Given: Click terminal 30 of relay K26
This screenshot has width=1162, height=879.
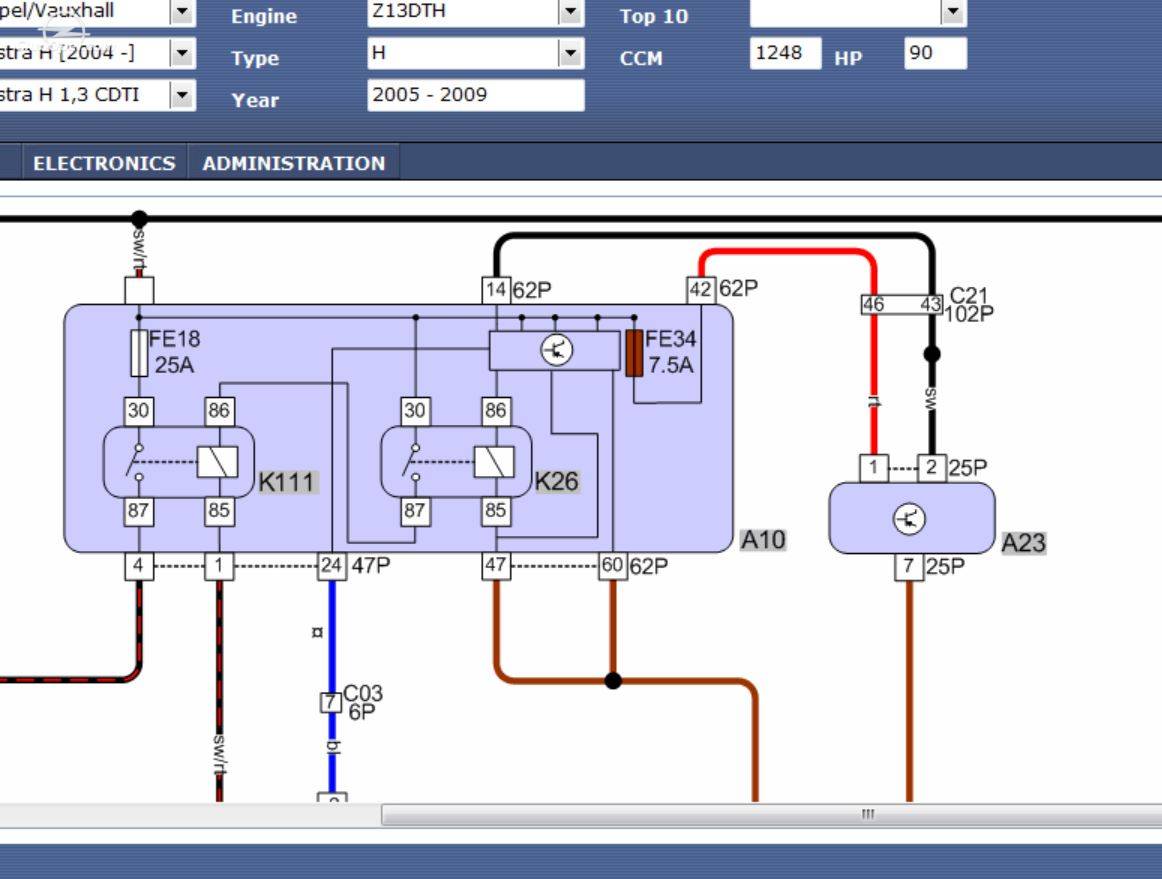Looking at the screenshot, I should coord(415,411).
